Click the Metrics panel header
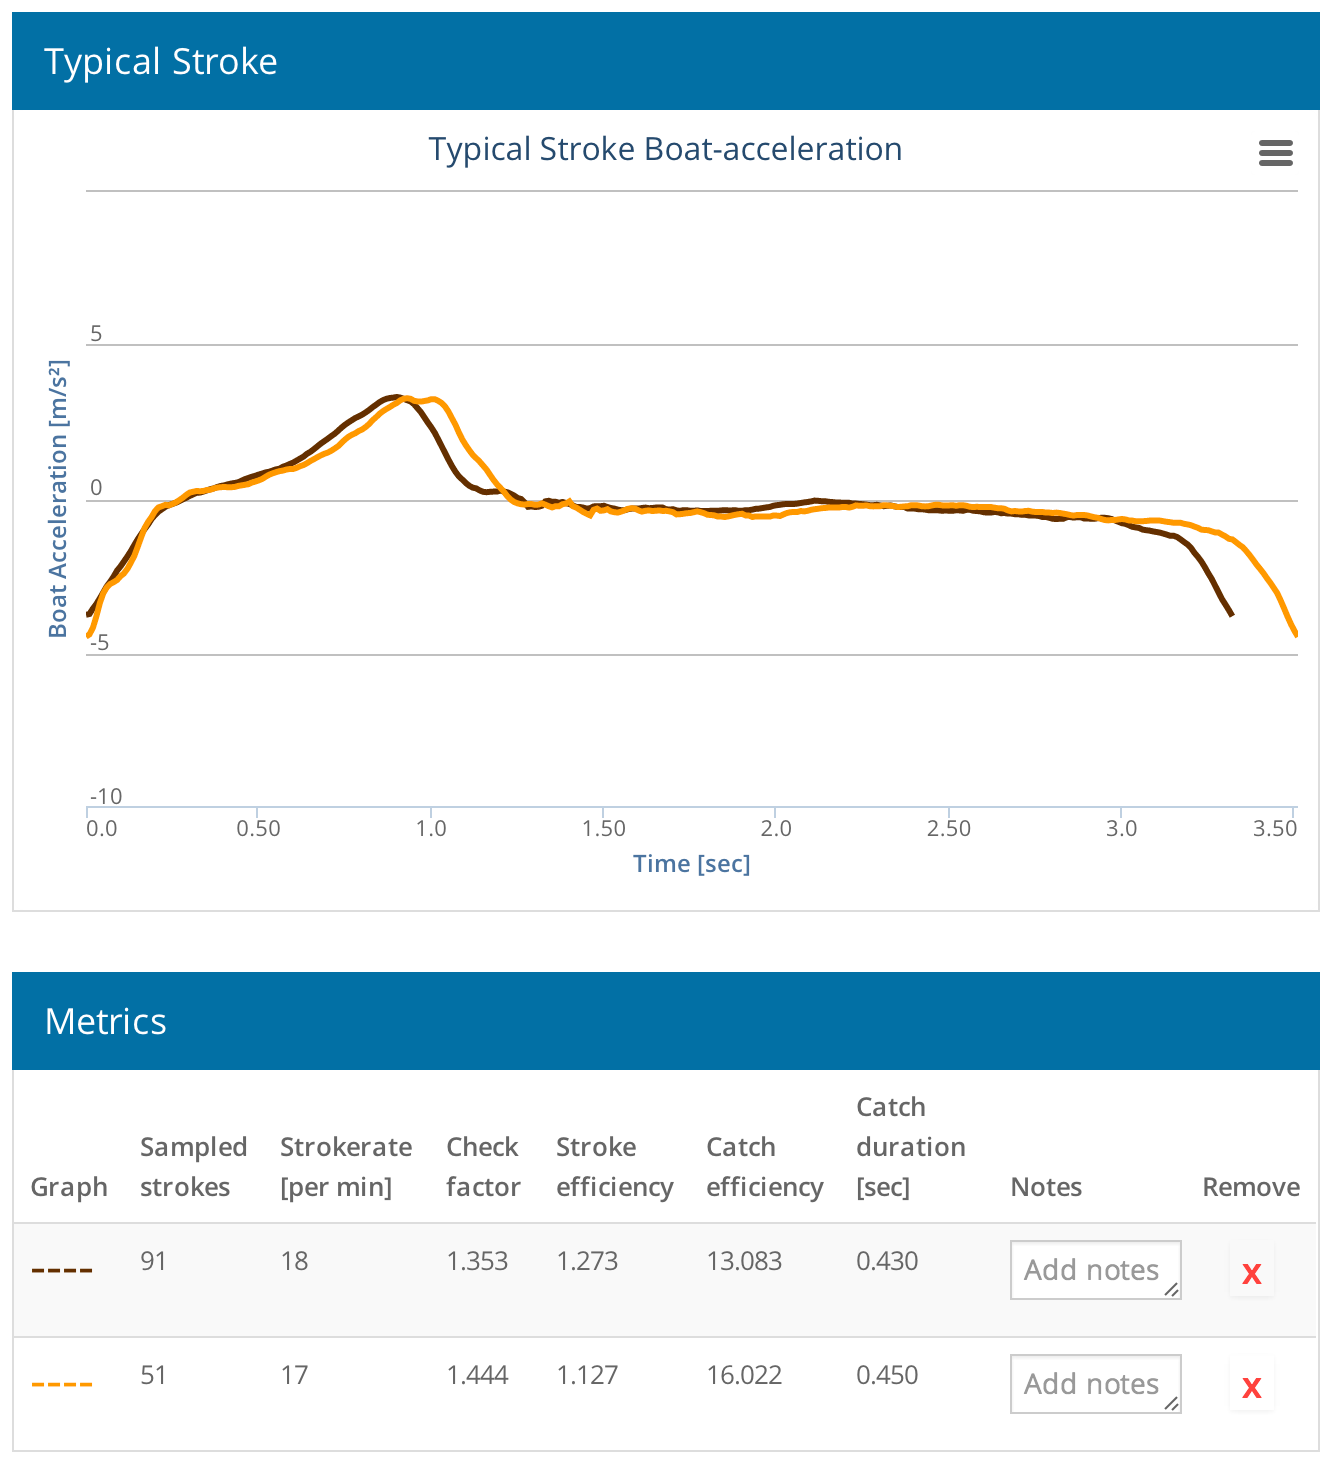This screenshot has height=1472, width=1334. tap(666, 1021)
